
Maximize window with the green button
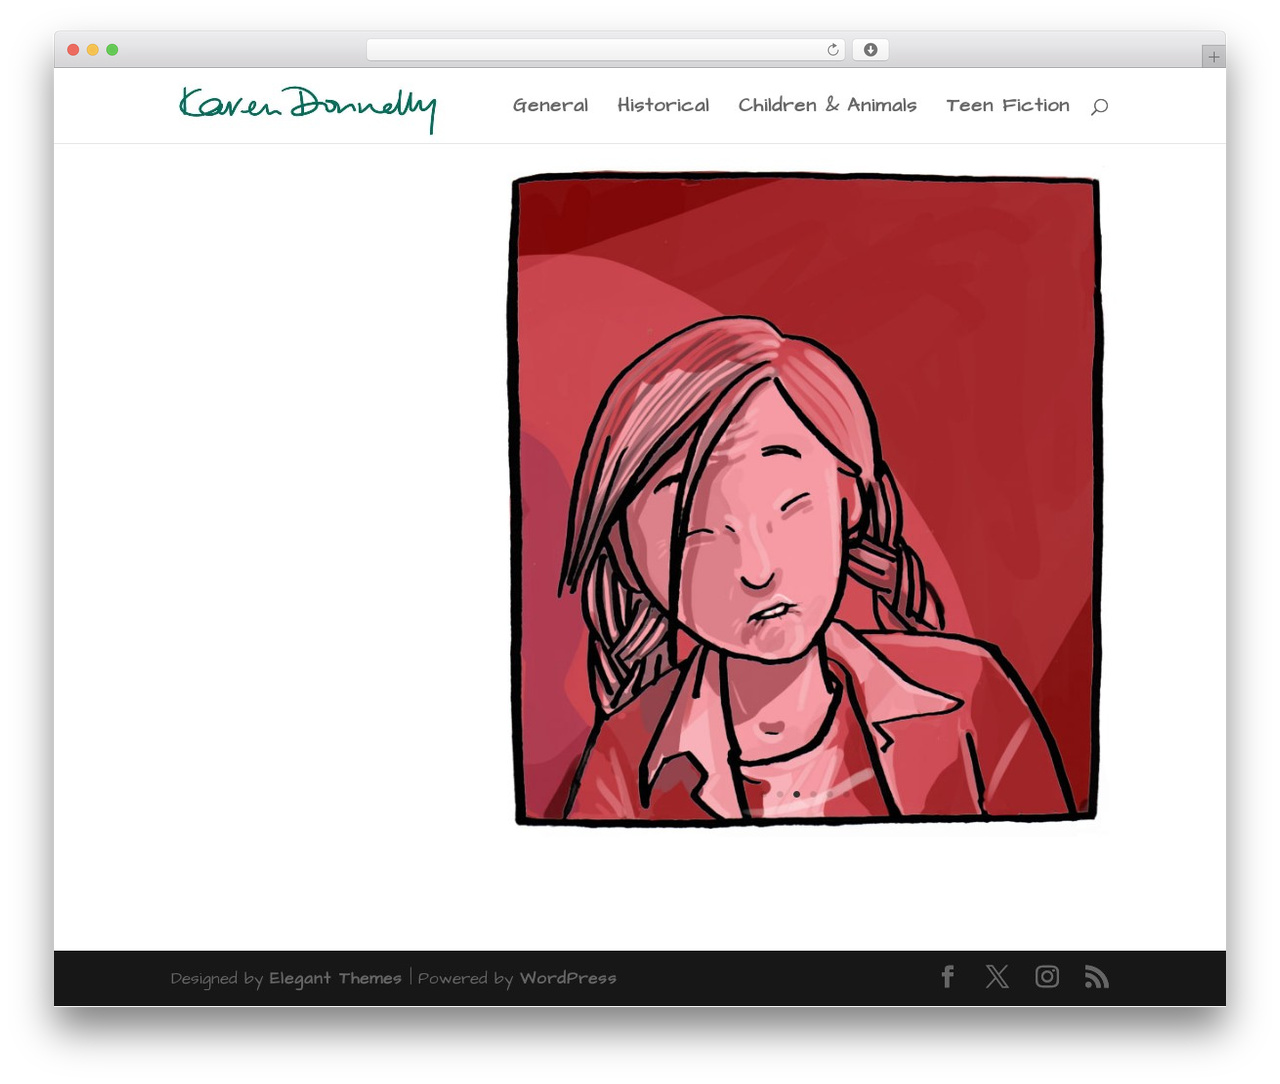112,50
